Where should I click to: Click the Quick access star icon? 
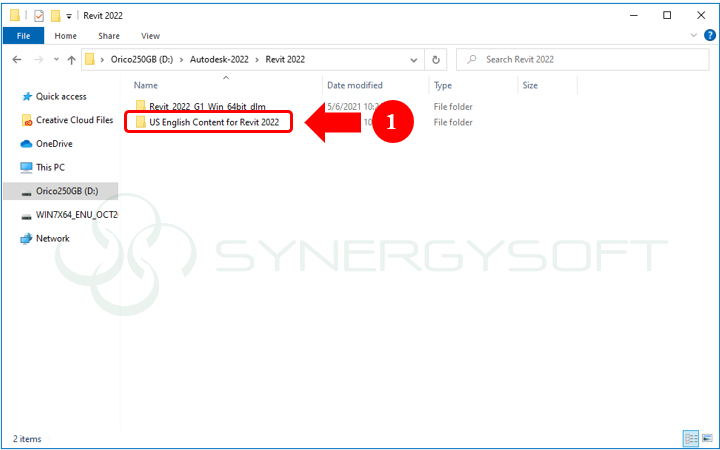pyautogui.click(x=27, y=96)
